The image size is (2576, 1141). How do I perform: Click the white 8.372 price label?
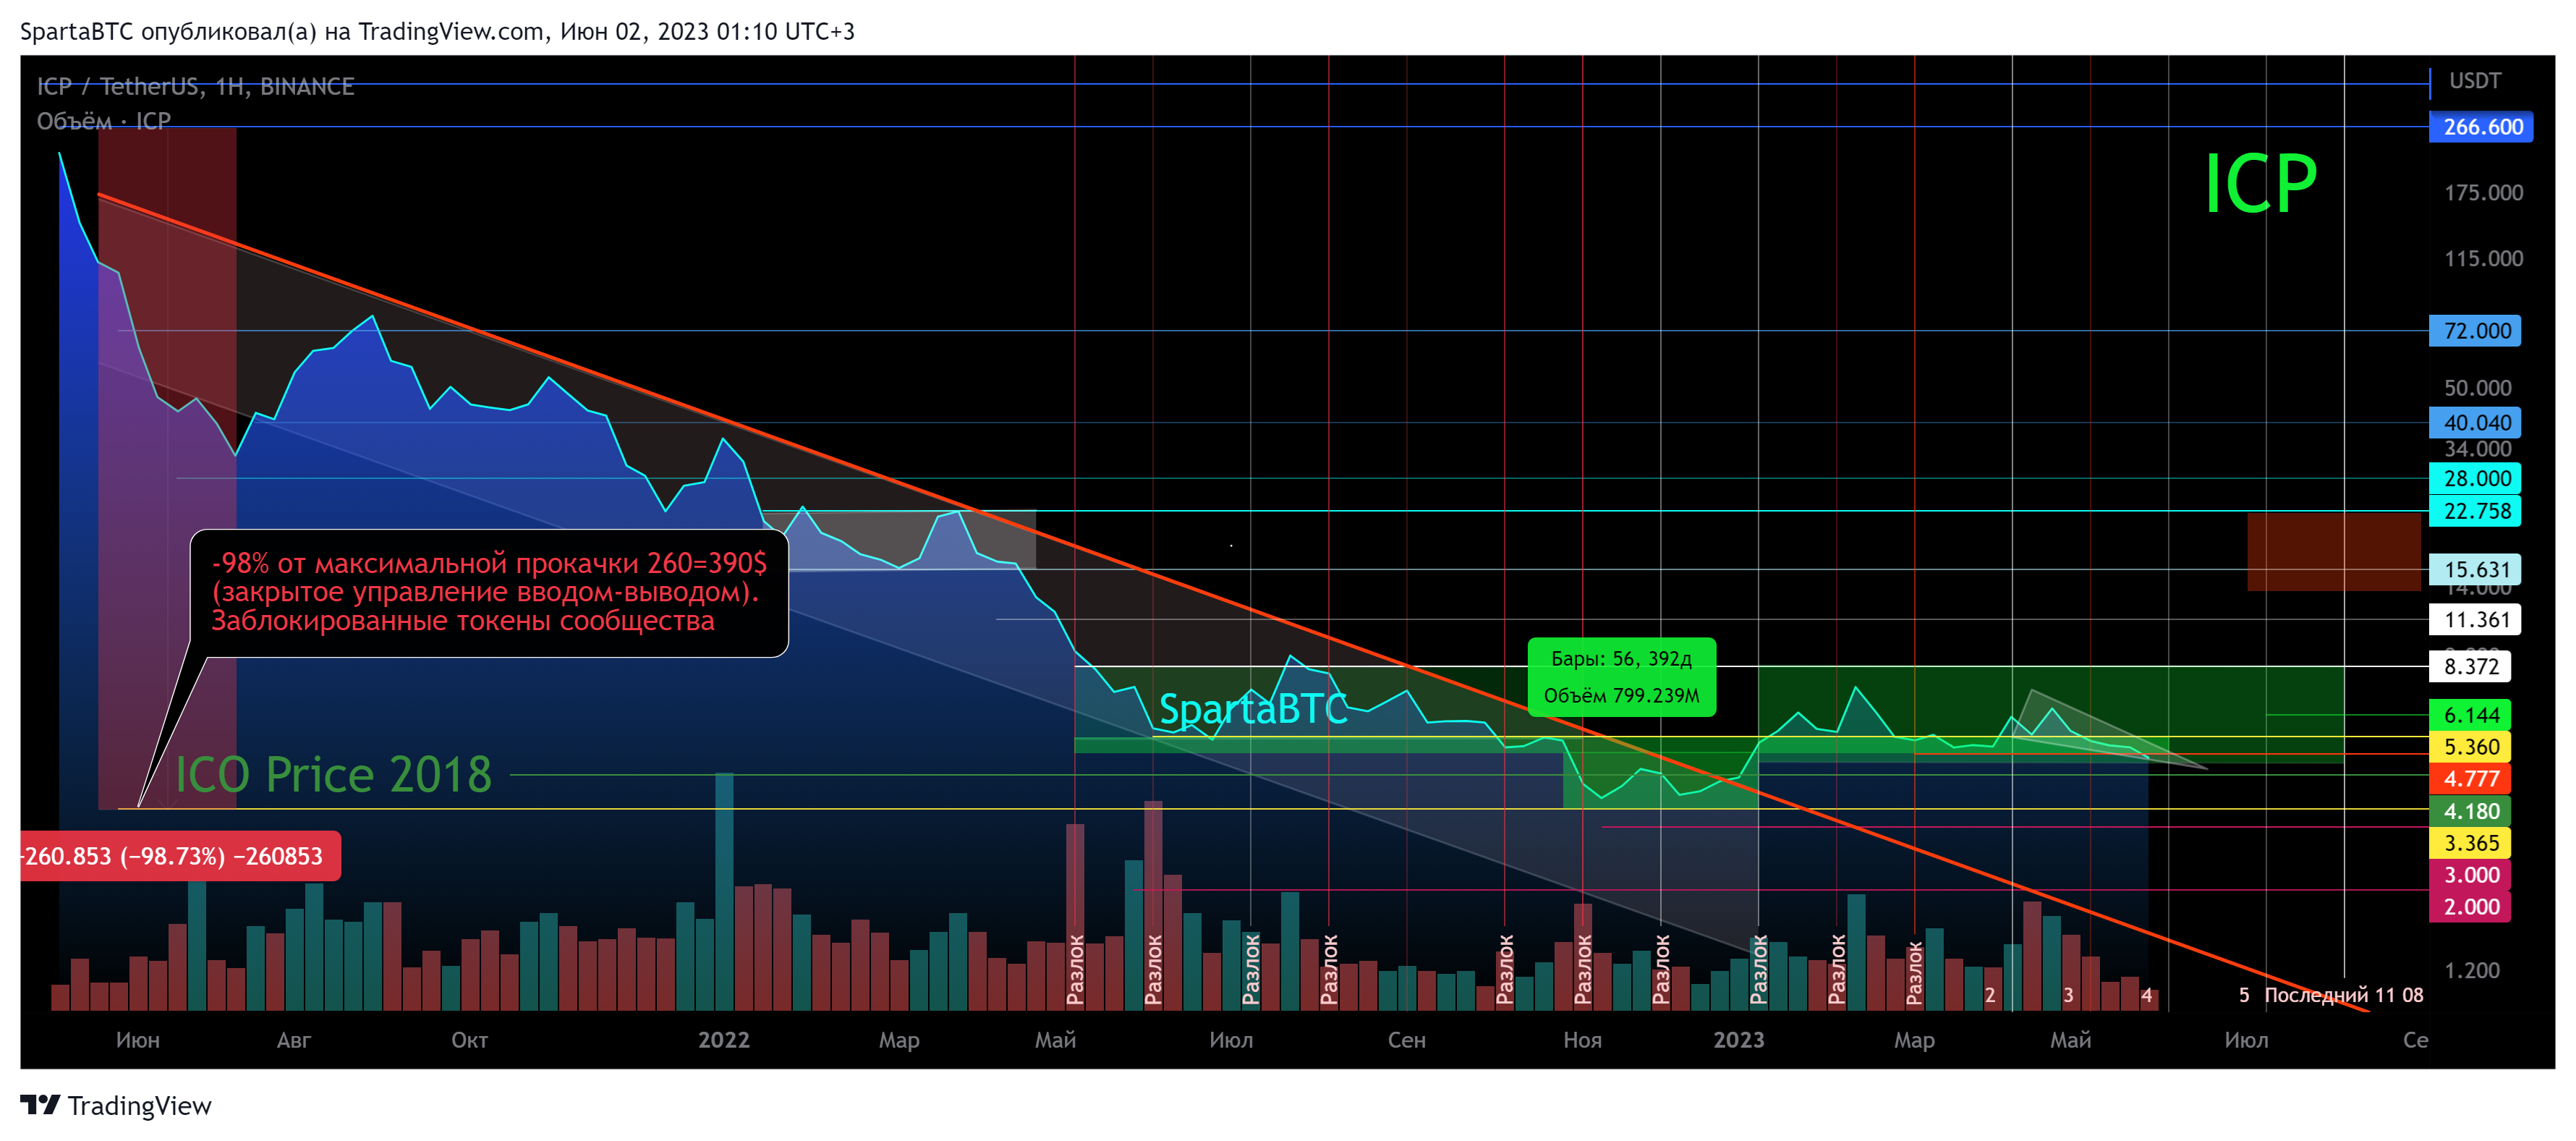coord(2470,667)
